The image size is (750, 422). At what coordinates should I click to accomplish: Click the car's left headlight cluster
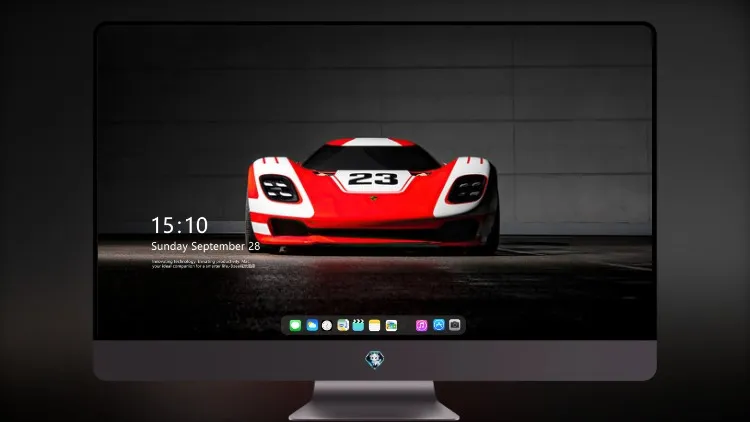point(279,188)
